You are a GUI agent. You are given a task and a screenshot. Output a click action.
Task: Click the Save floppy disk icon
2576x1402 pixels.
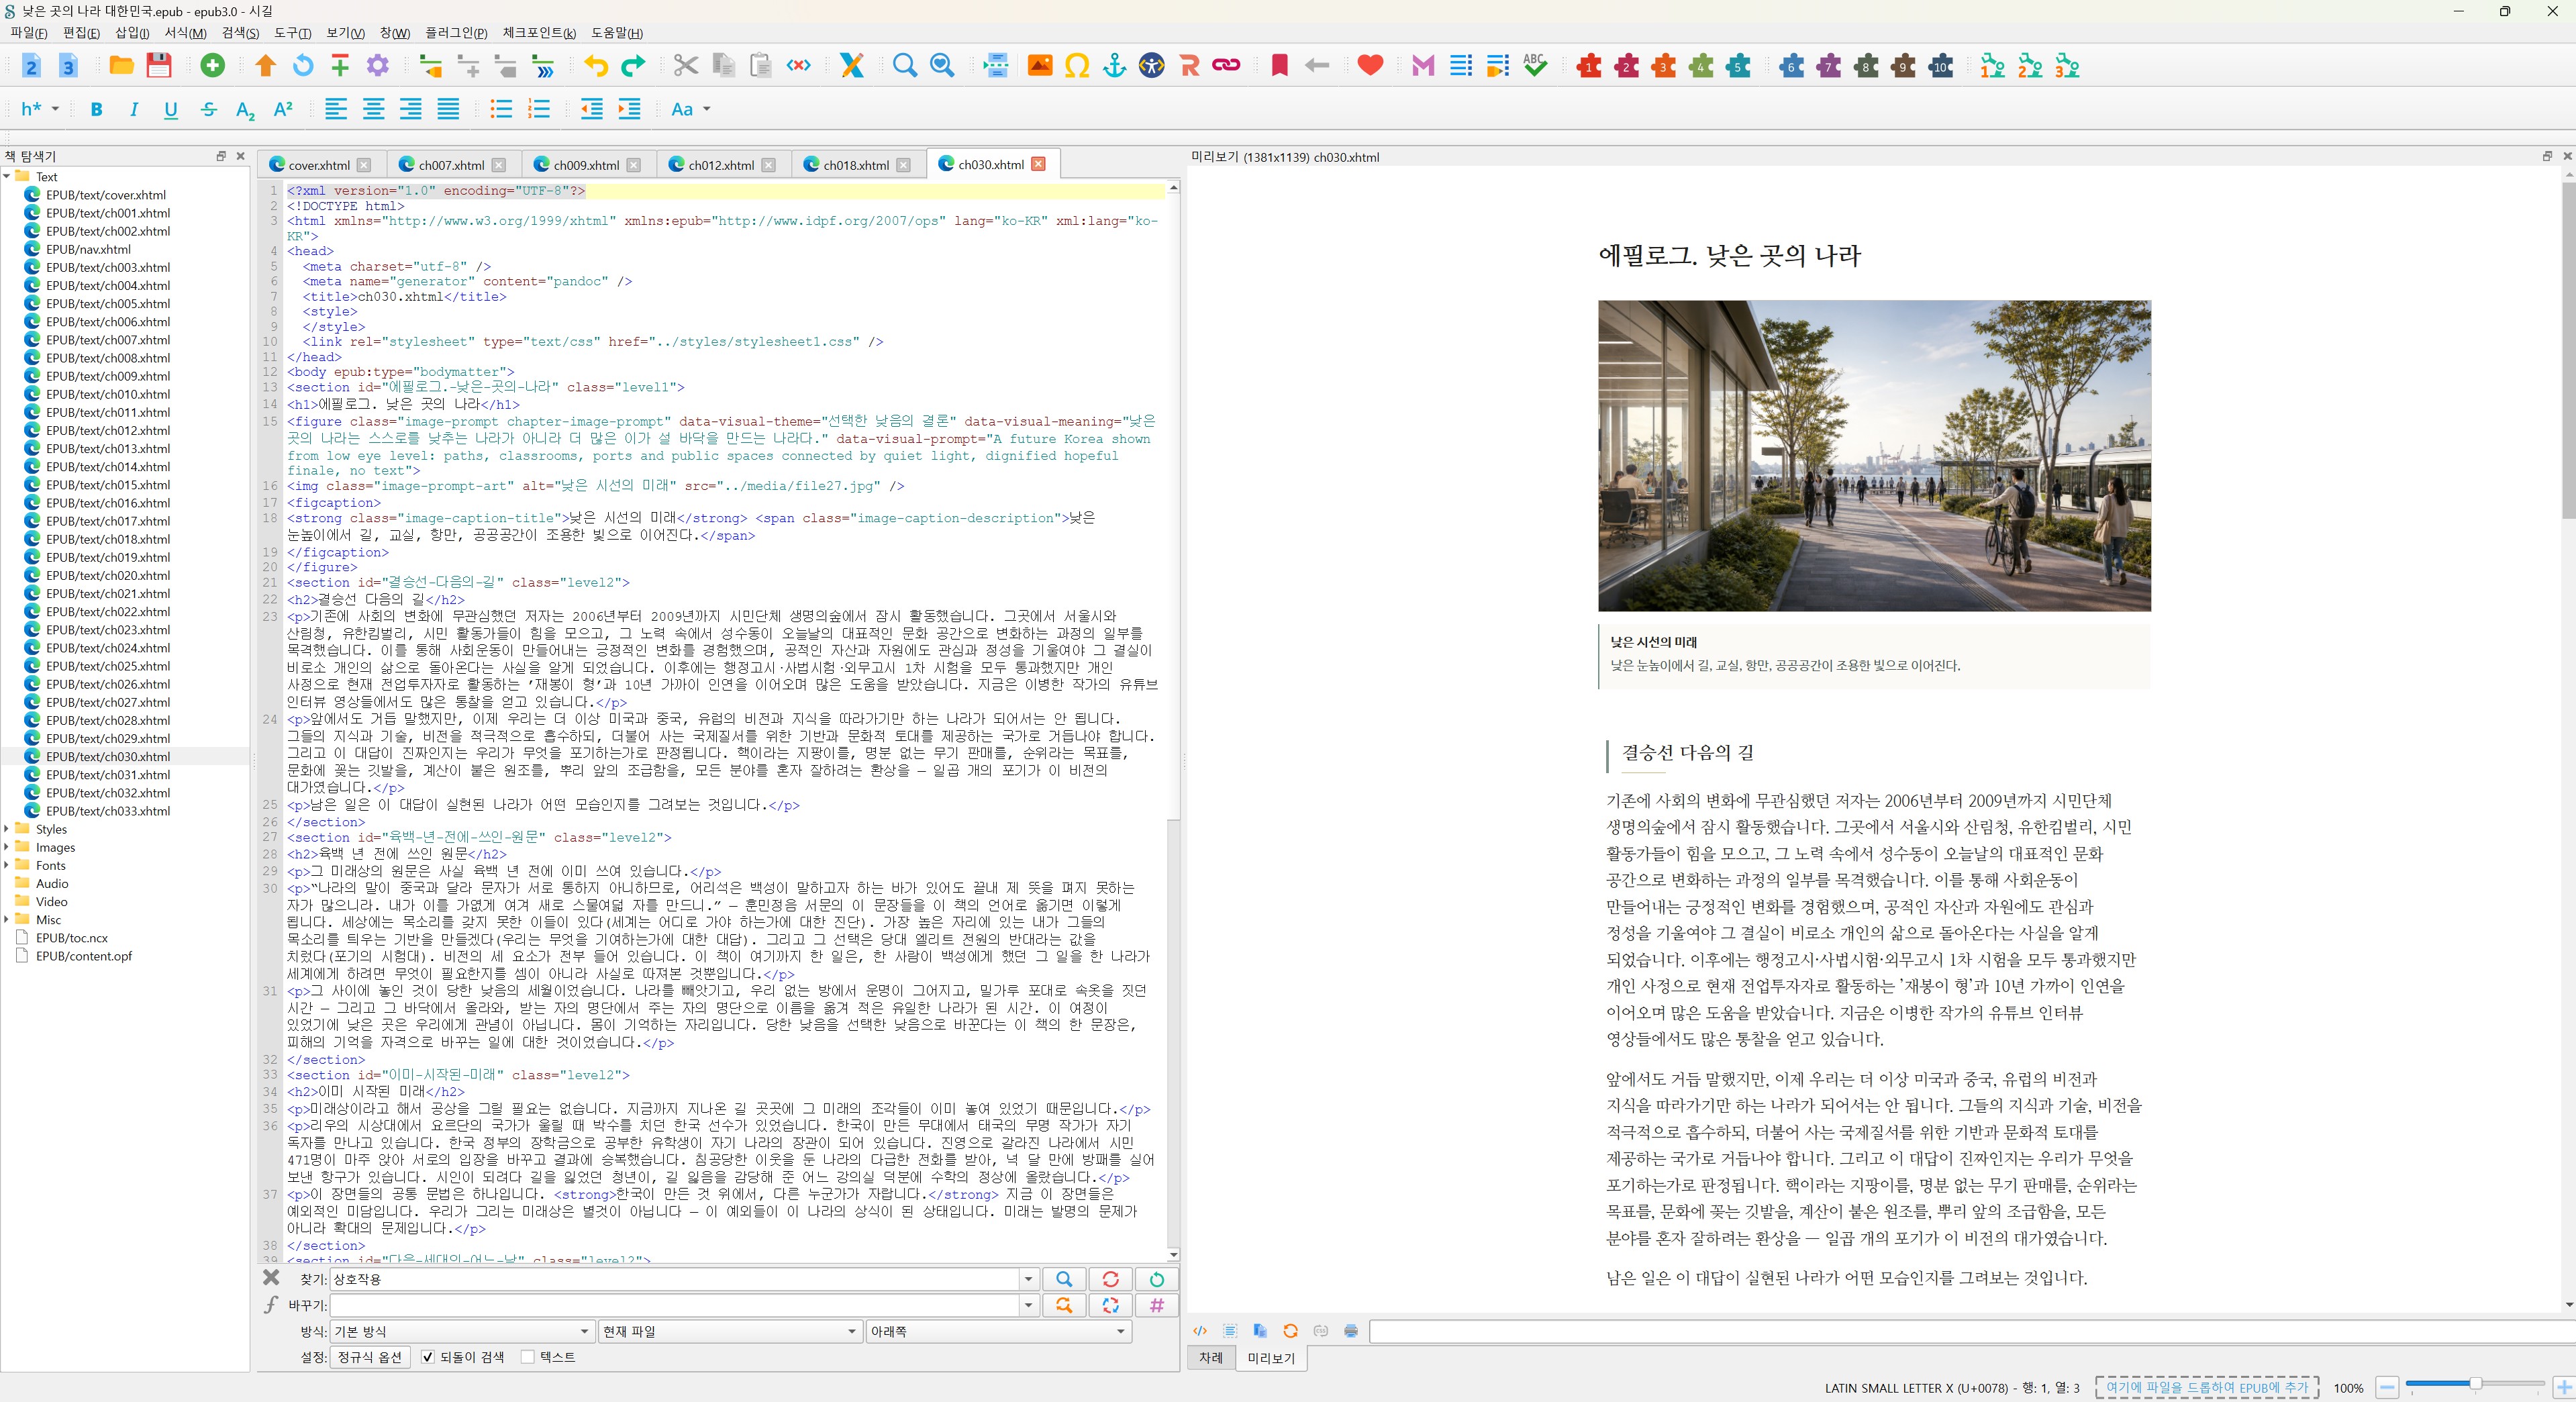[x=159, y=66]
